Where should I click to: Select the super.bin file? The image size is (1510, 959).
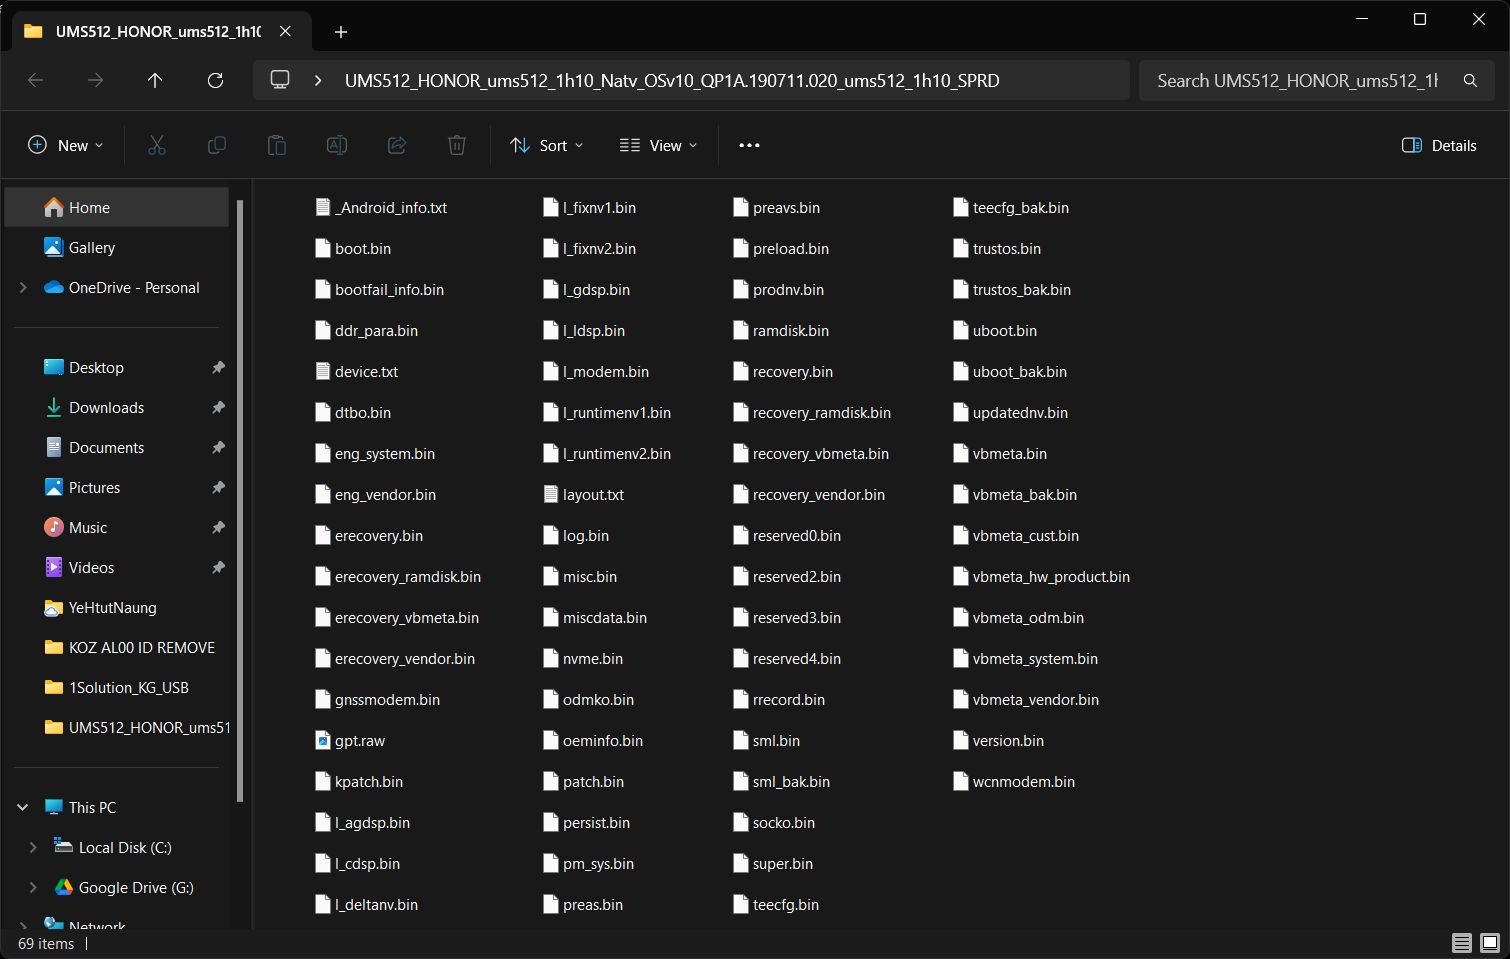pos(773,864)
